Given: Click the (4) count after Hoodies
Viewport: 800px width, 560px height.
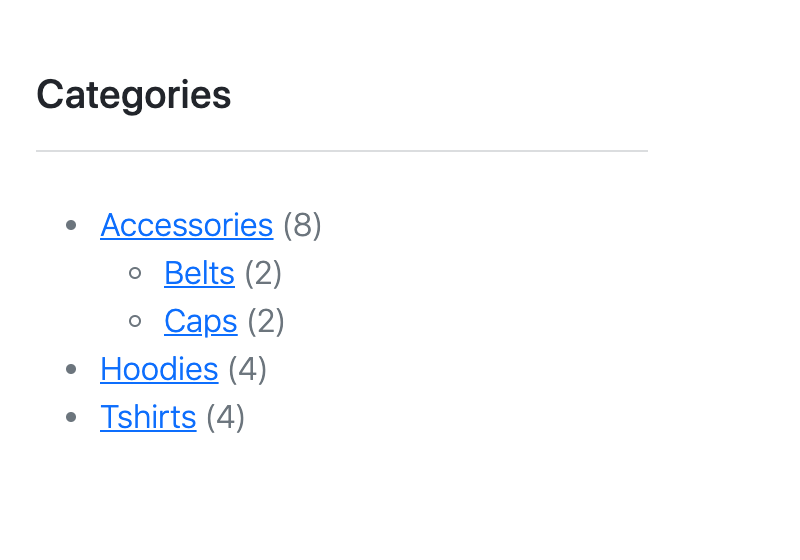Looking at the screenshot, I should tap(247, 369).
